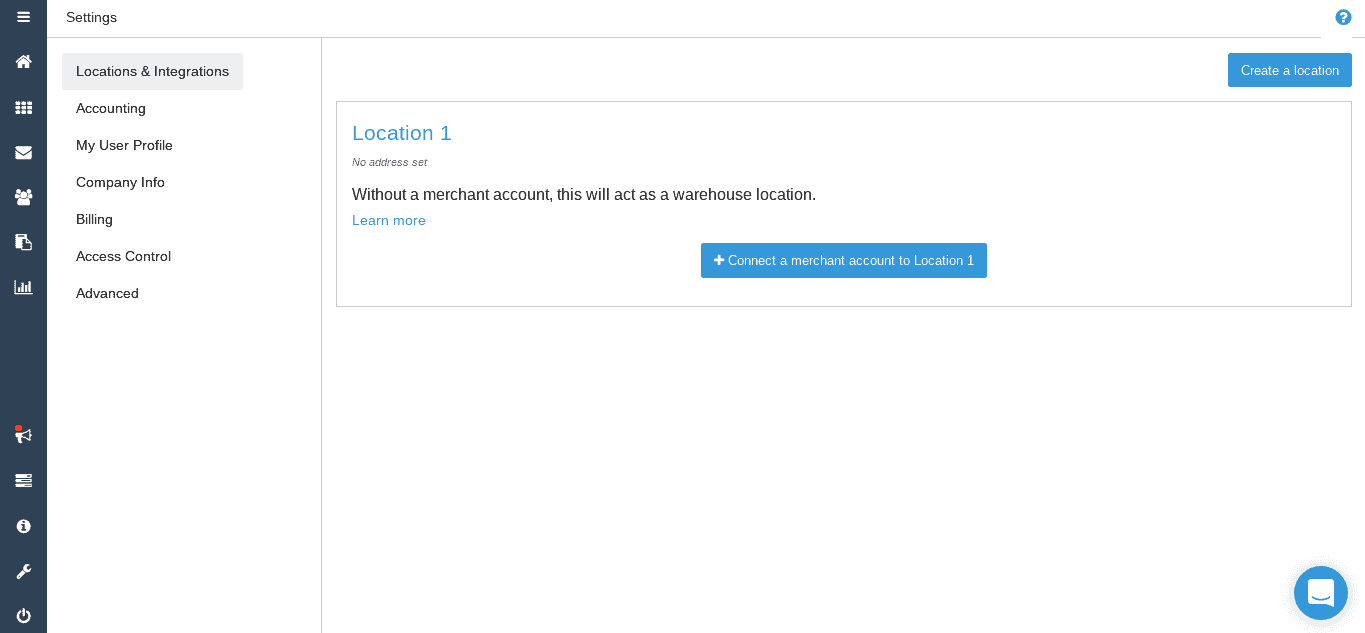Open the chat support bubble

[x=1321, y=593]
